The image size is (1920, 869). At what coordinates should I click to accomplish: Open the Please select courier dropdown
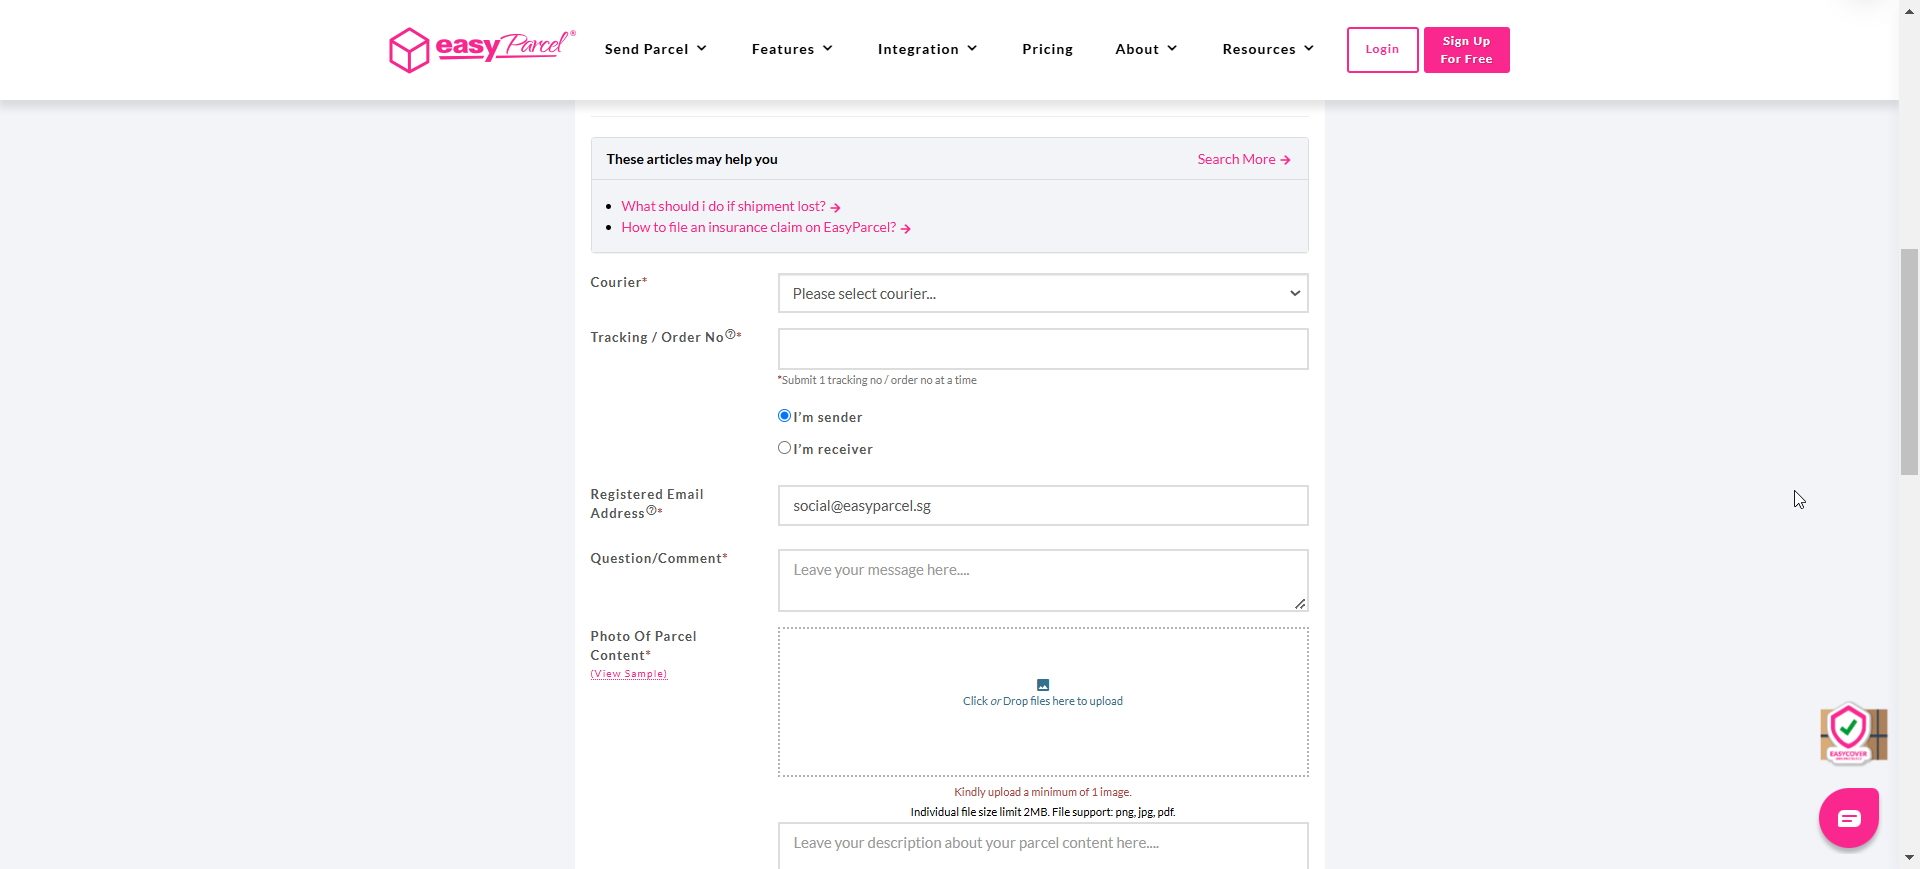pos(1042,293)
